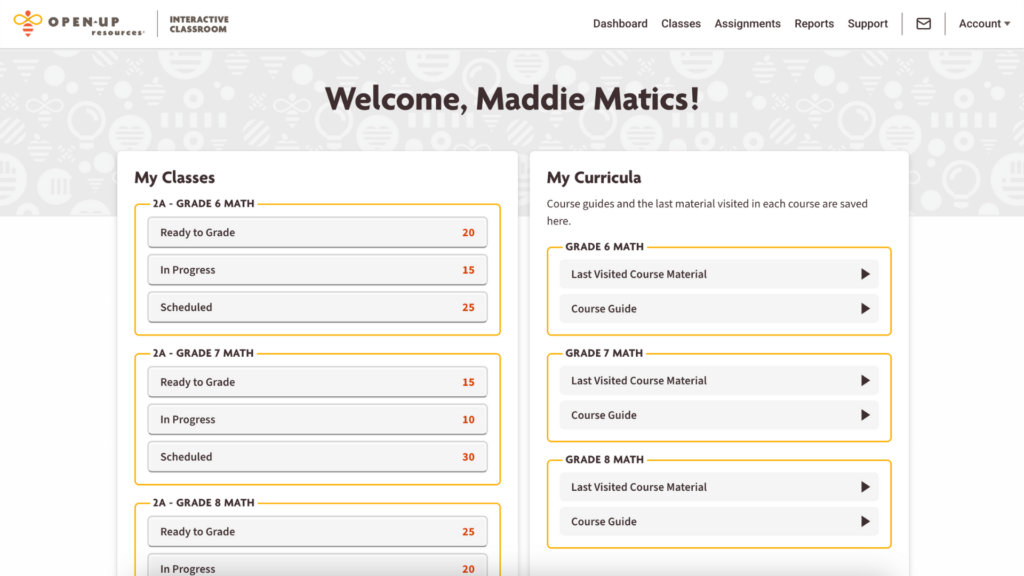This screenshot has width=1024, height=576.
Task: Select the 2A - Grade 8 Math class heading
Action: click(203, 503)
